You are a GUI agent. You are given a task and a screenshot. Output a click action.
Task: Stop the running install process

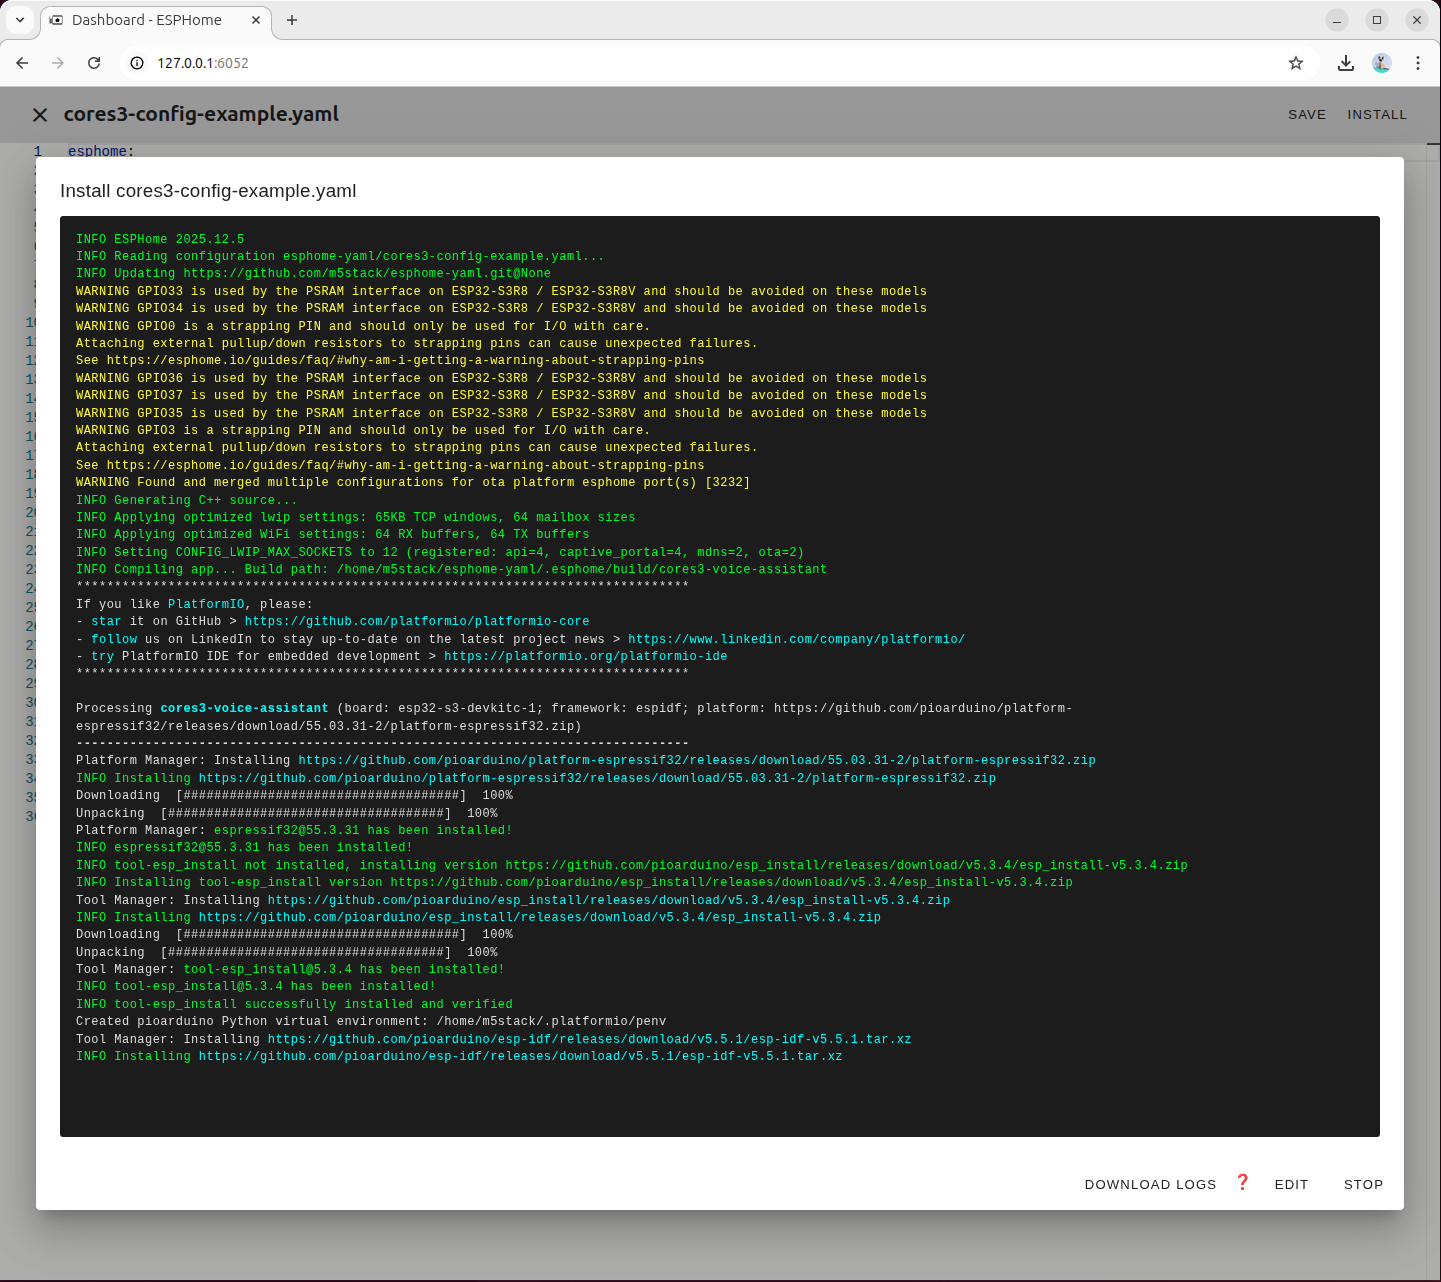(x=1363, y=1184)
